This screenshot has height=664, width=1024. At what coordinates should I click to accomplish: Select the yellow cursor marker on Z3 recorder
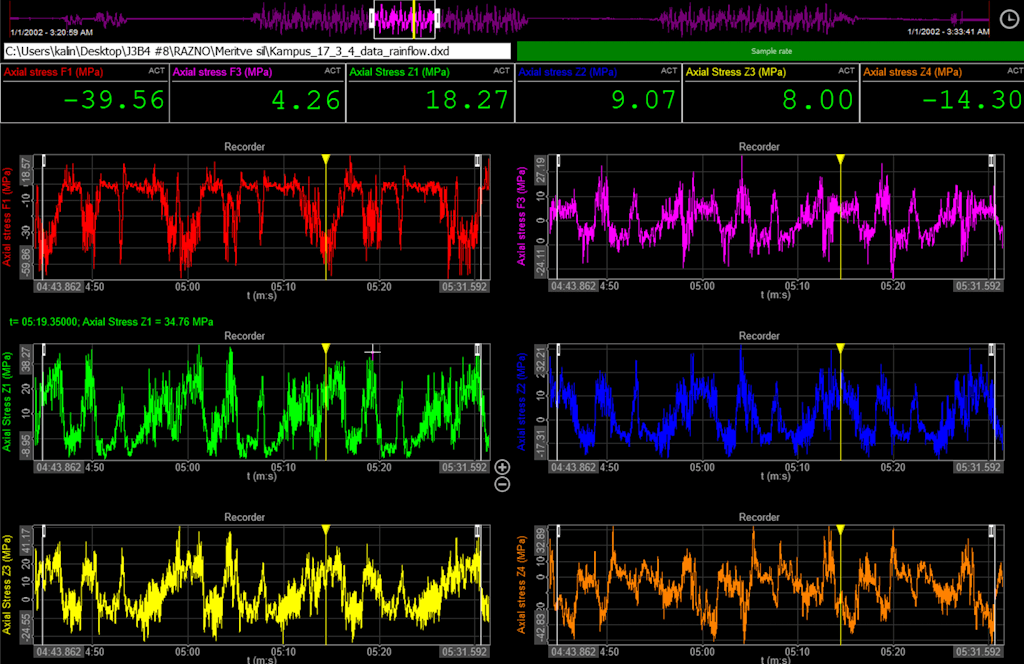(325, 530)
